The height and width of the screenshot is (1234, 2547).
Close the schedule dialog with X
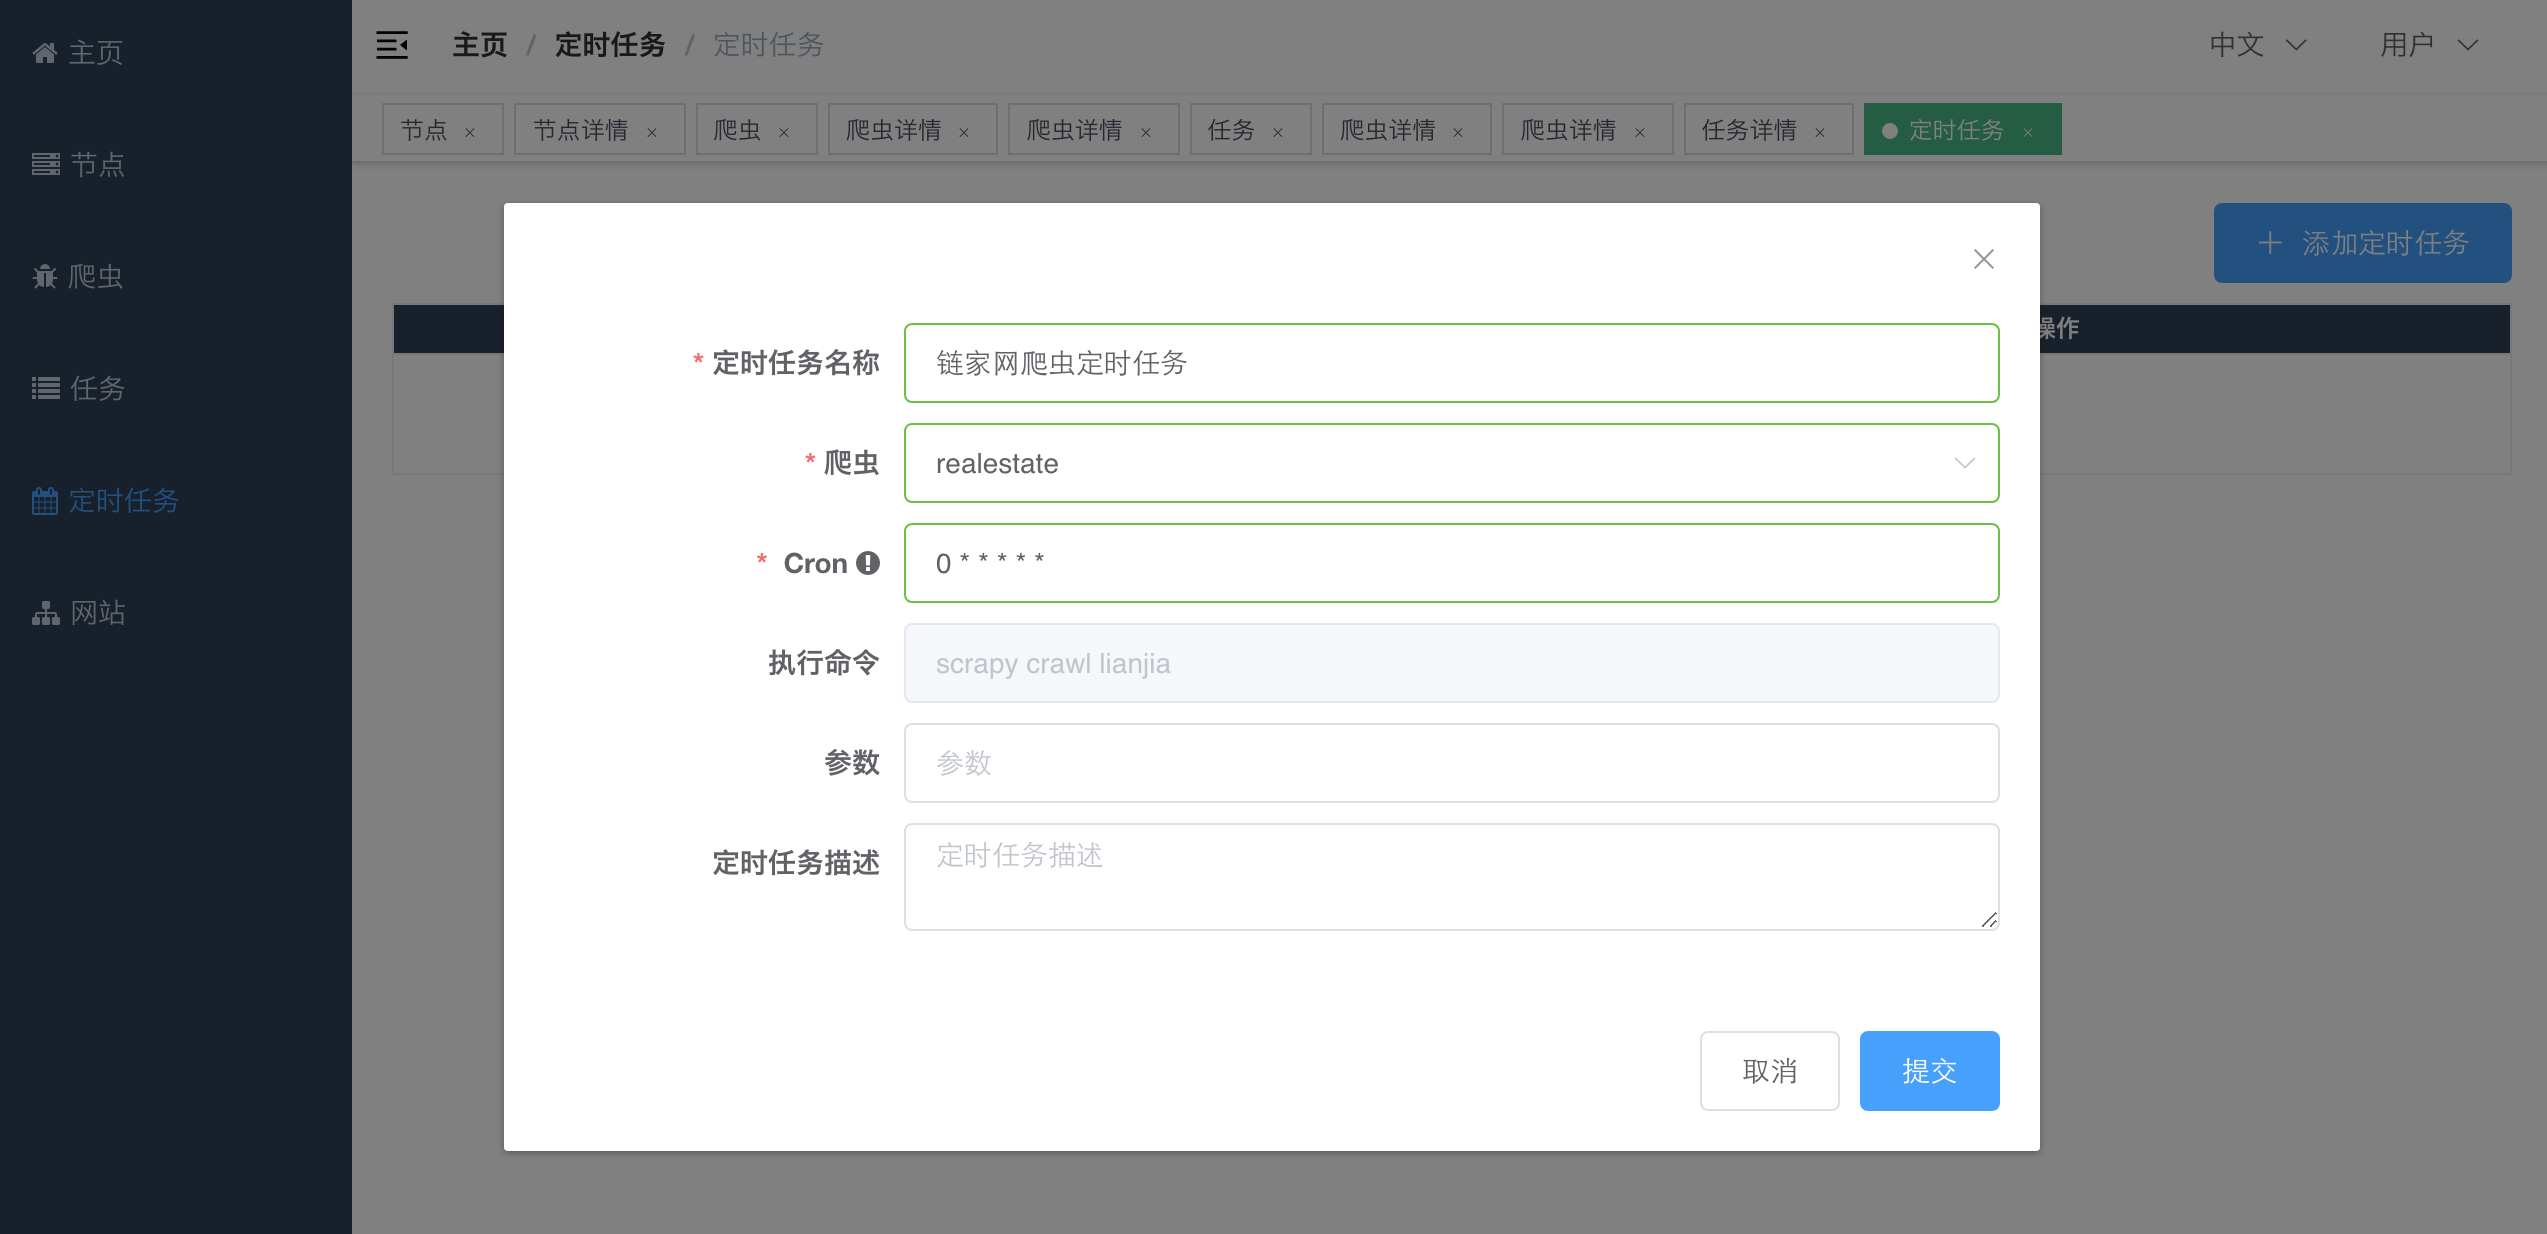1984,259
